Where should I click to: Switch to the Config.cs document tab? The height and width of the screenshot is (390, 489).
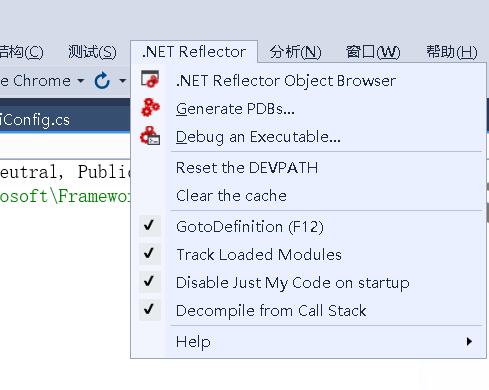tap(35, 120)
